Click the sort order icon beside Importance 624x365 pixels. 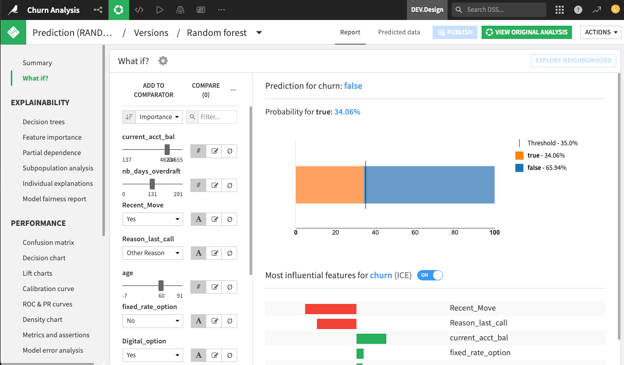129,117
